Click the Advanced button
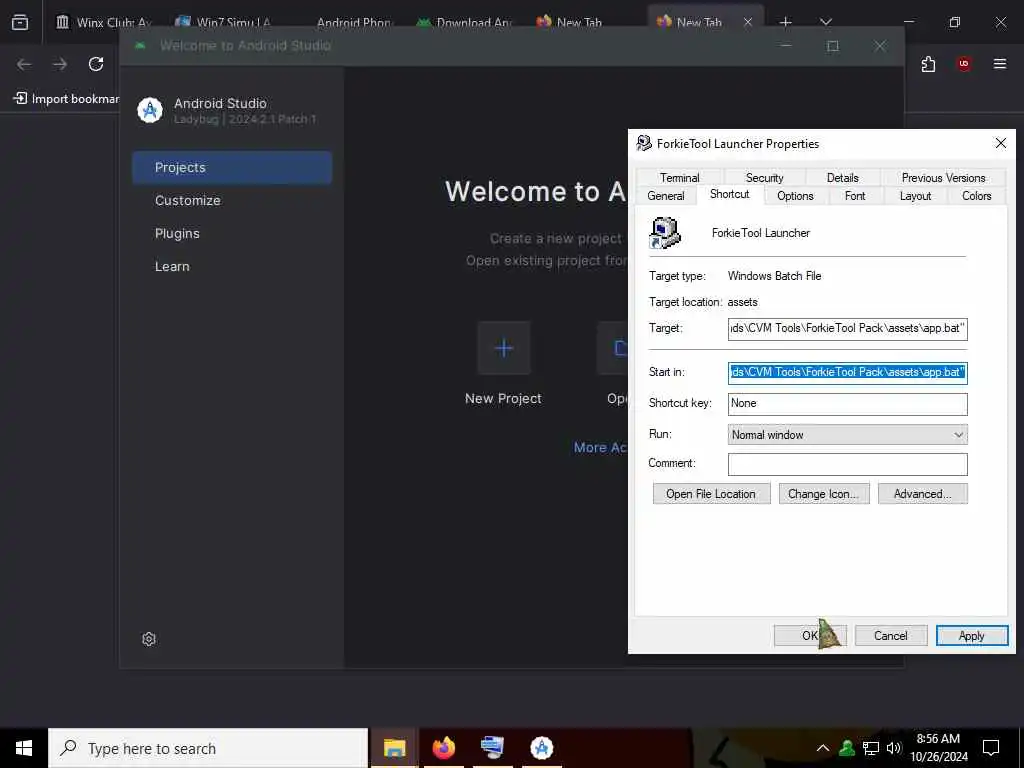1024x768 pixels. coord(922,494)
